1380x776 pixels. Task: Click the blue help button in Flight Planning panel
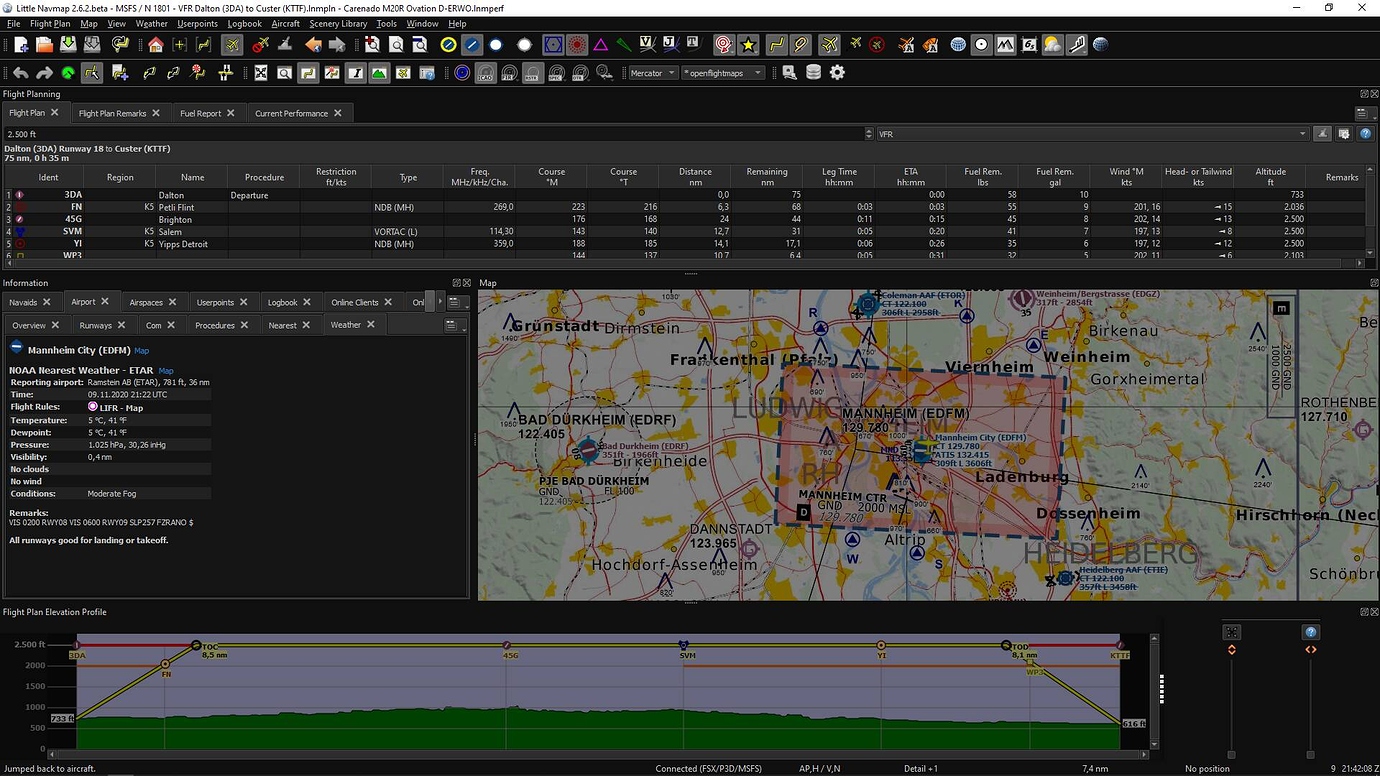point(1365,133)
